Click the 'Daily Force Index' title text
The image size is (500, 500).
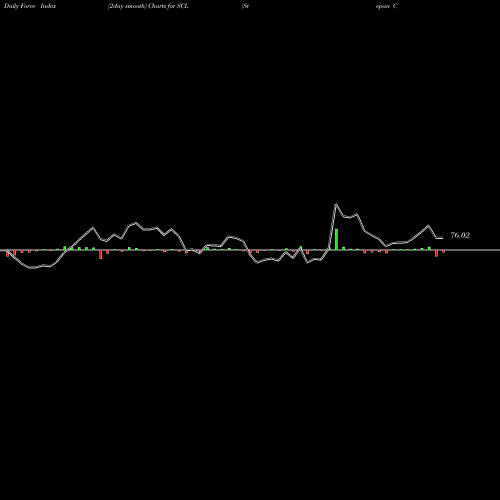[30, 6]
